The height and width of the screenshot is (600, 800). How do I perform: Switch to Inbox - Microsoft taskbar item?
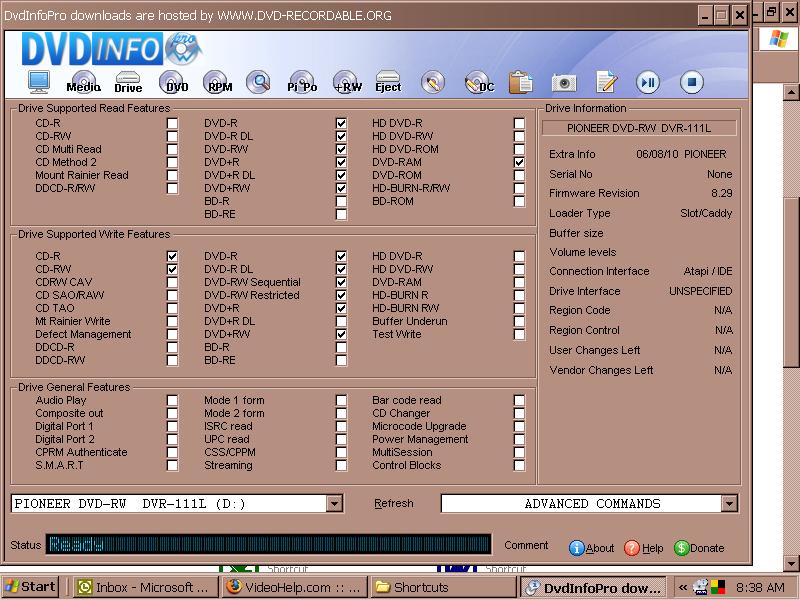pos(146,587)
